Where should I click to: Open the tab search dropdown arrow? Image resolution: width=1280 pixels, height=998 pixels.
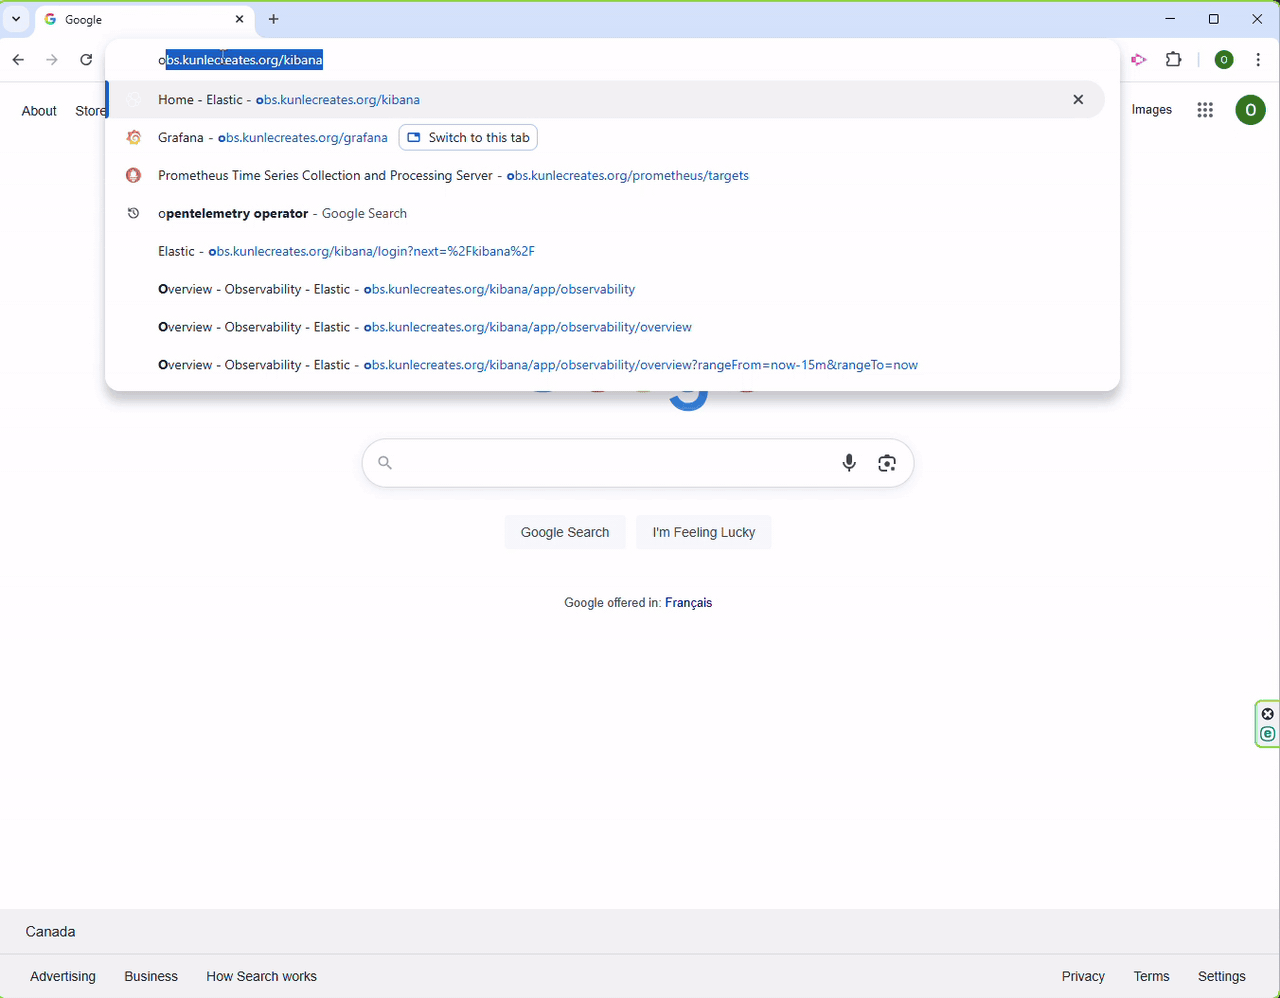point(16,19)
